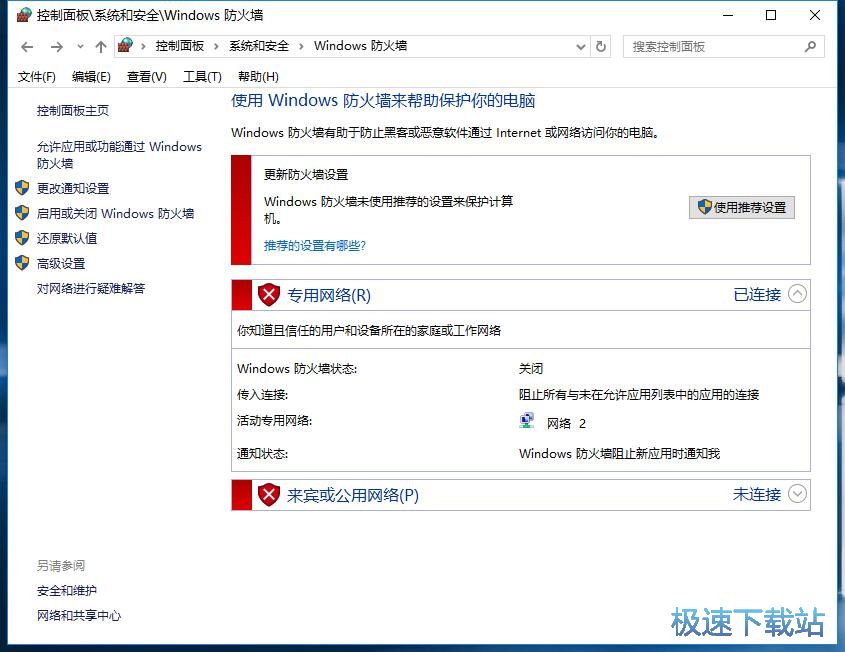The image size is (845, 652).
Task: Go forward using the forward arrow
Action: click(57, 47)
